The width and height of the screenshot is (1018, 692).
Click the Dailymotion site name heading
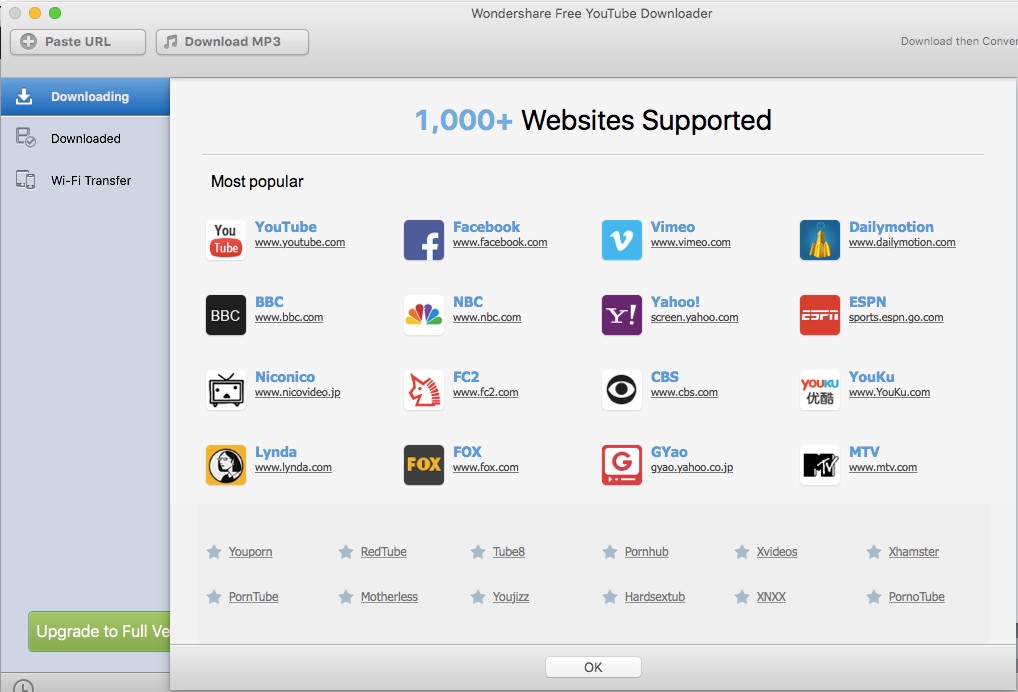click(x=891, y=227)
